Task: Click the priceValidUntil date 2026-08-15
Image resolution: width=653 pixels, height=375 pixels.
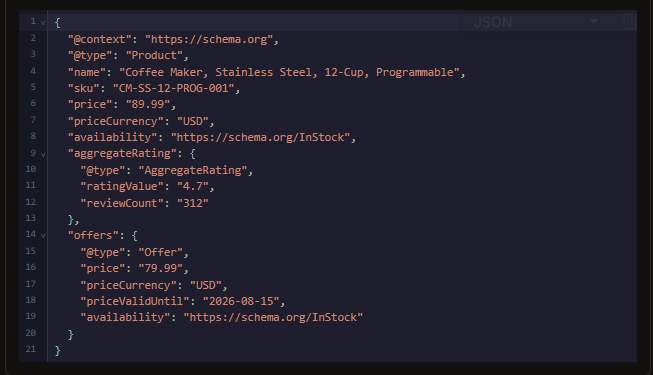Action: 241,301
